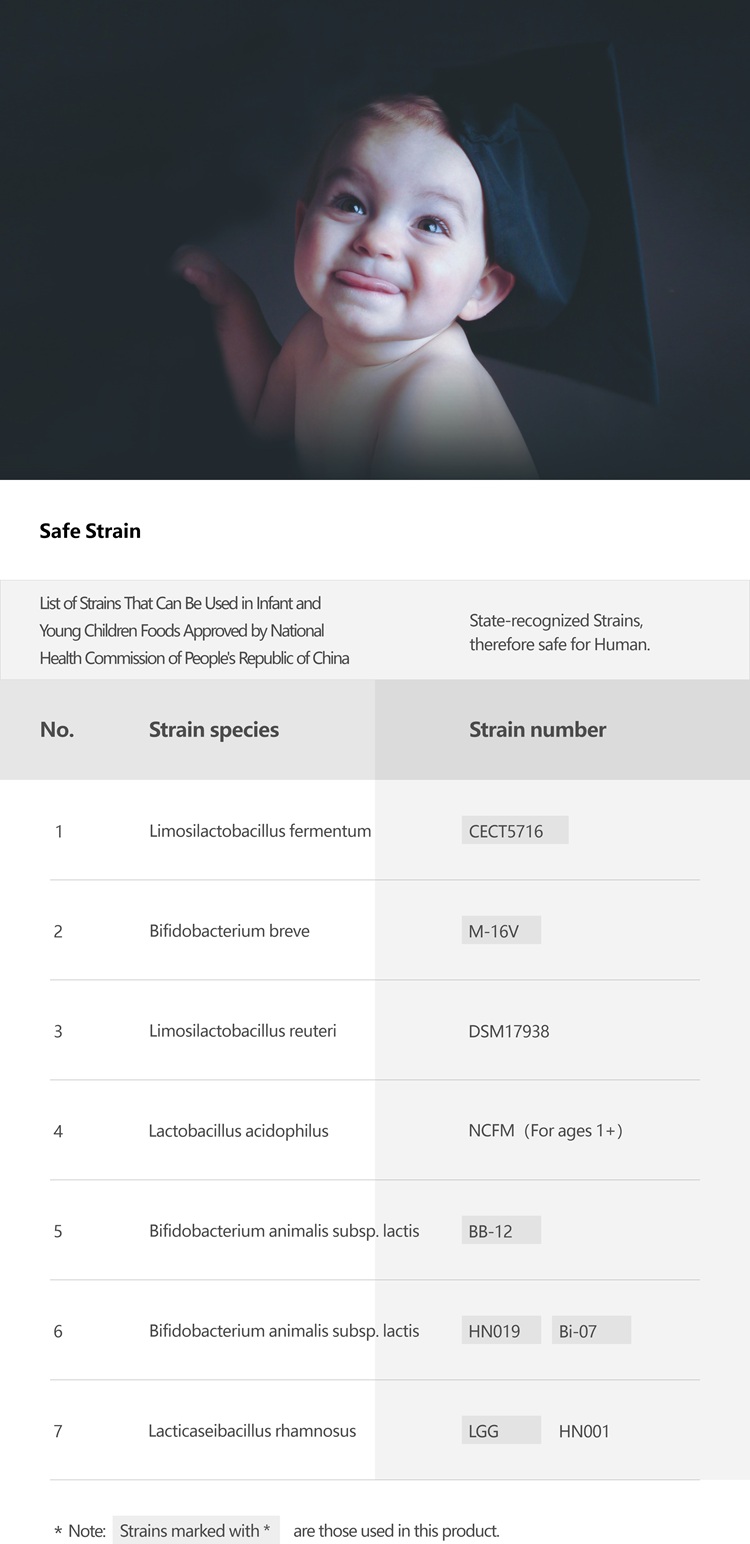750x1544 pixels.
Task: Select the CECT5716 strain tag
Action: pos(514,830)
